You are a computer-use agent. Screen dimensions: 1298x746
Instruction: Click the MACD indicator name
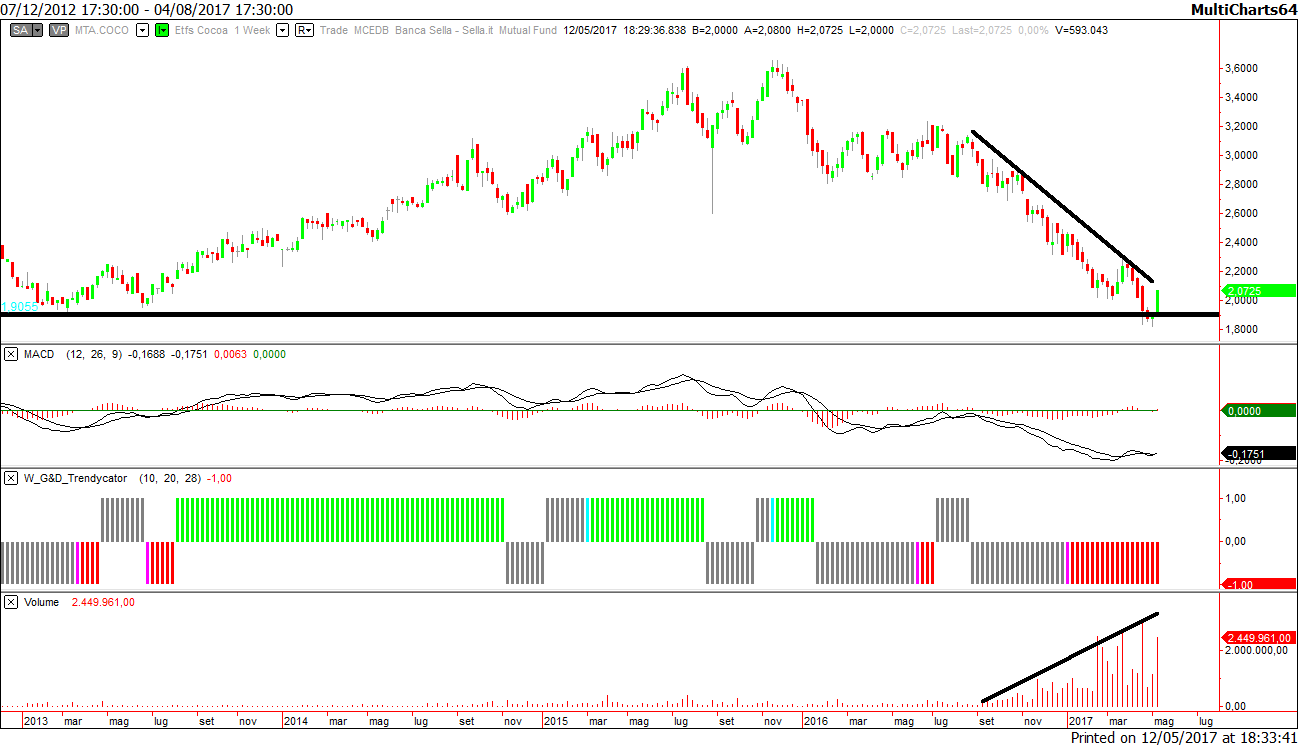point(40,354)
